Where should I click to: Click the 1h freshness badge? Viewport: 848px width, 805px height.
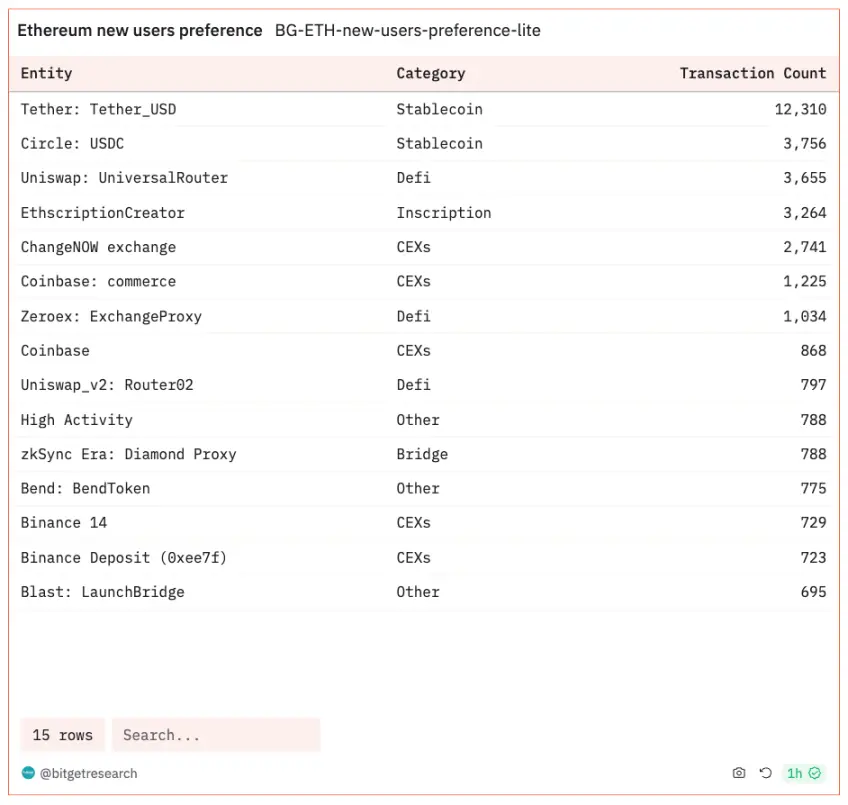point(795,773)
